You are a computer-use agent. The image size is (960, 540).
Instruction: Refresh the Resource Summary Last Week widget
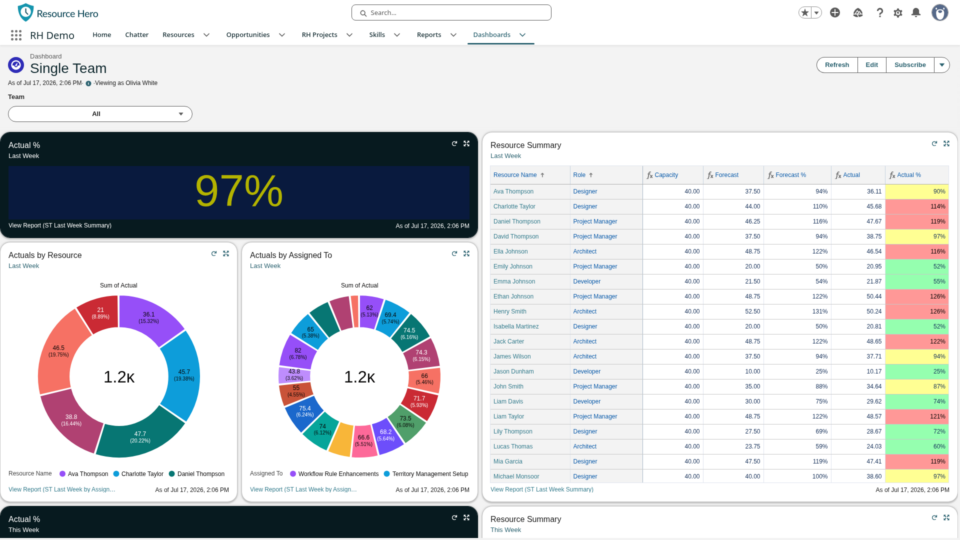(934, 144)
